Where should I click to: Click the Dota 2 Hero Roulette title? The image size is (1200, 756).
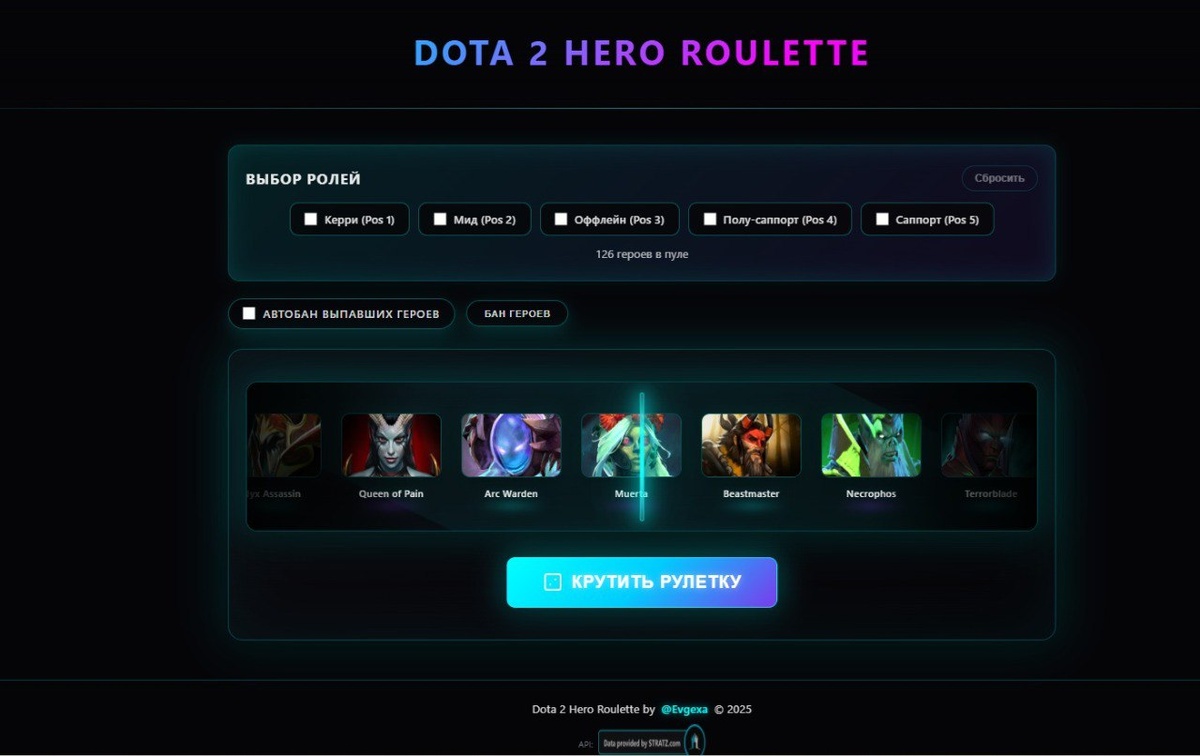tap(641, 53)
